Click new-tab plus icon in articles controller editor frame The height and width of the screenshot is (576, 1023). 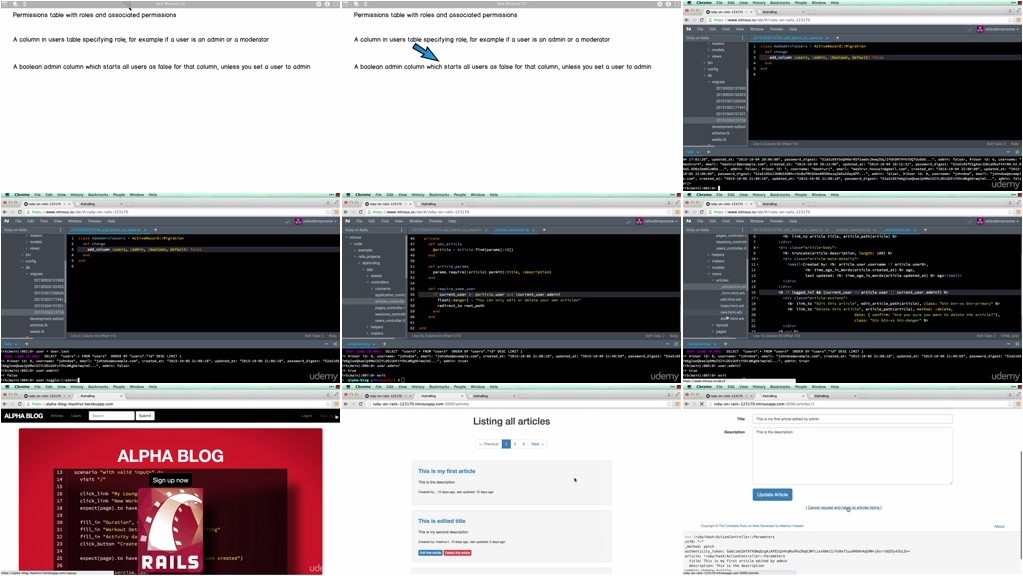pyautogui.click(x=544, y=230)
